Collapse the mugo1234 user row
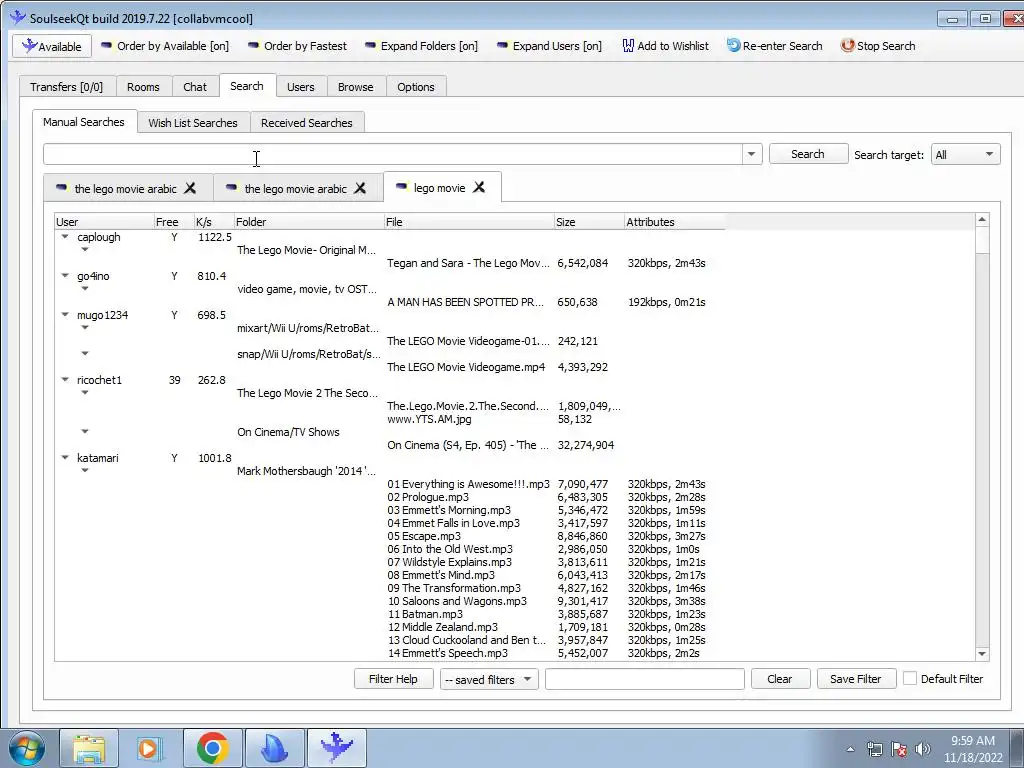This screenshot has height=768, width=1024. tap(65, 315)
